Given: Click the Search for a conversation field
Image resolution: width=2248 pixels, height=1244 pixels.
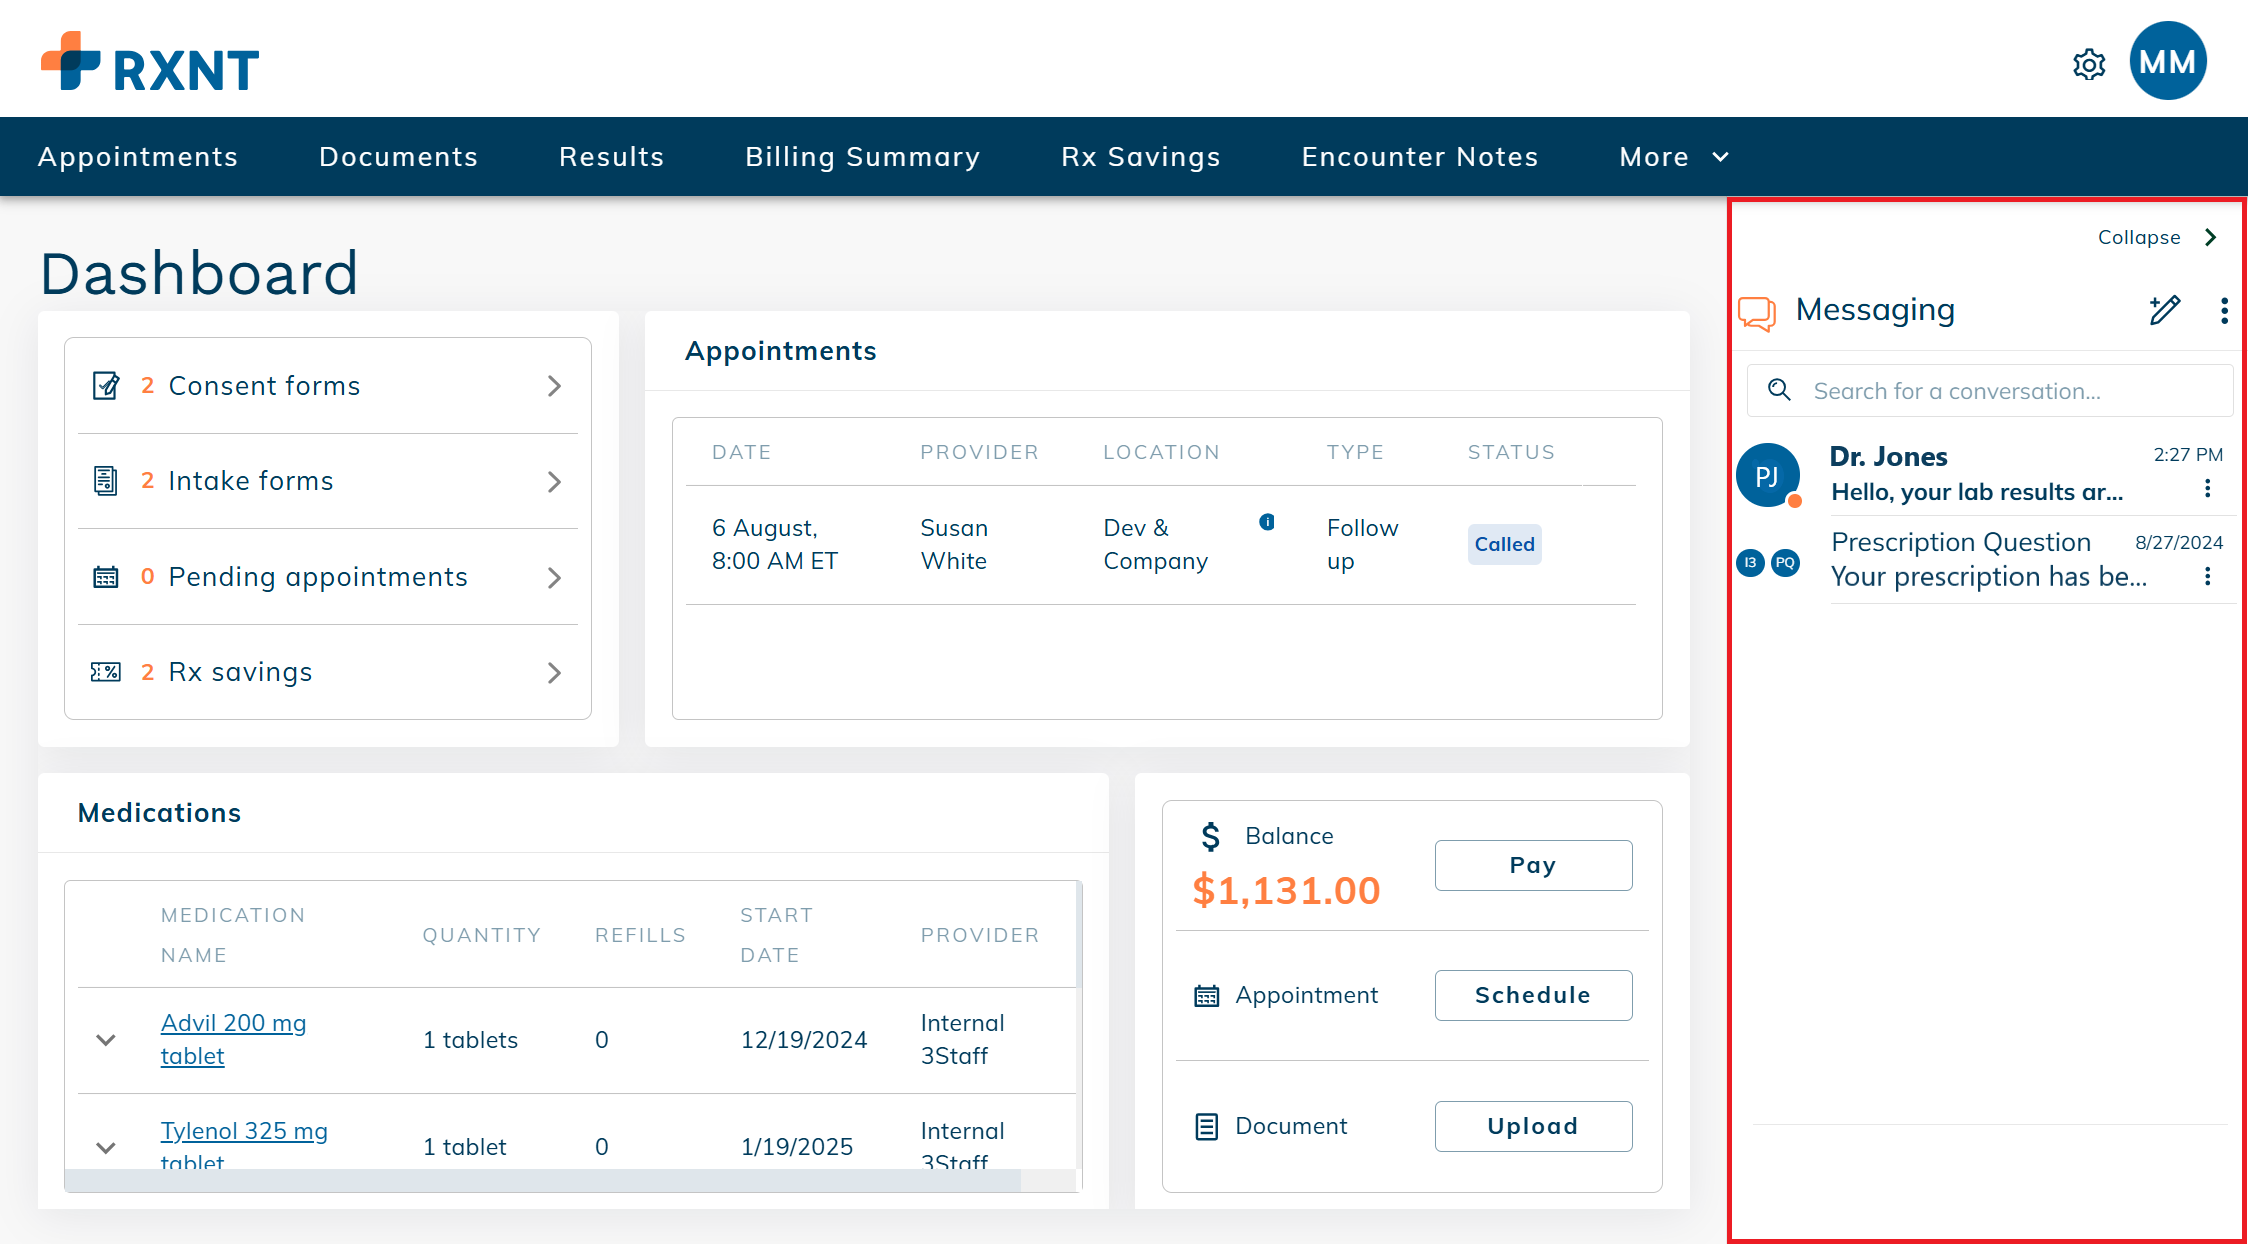Looking at the screenshot, I should pos(1990,391).
